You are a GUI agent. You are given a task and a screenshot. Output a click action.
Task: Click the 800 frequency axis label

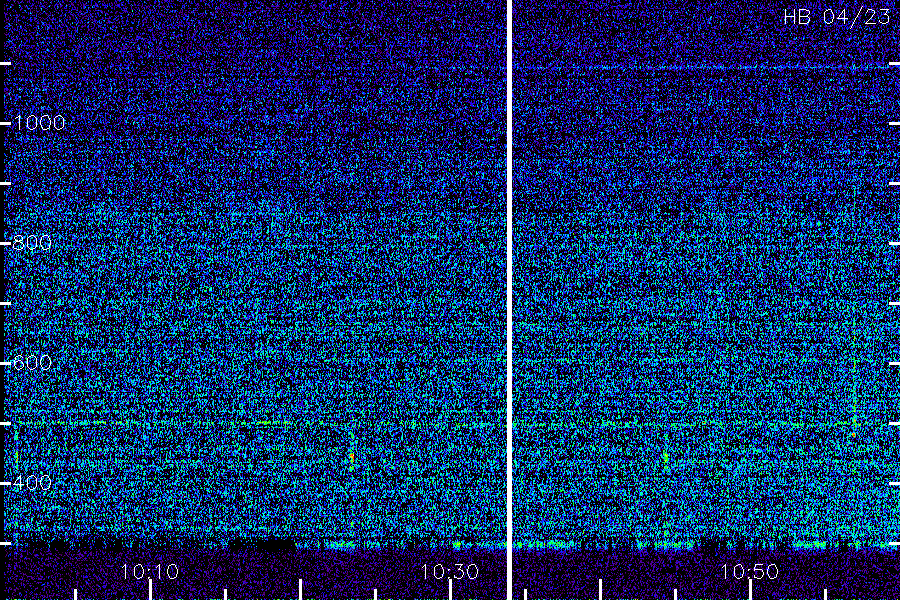click(32, 243)
